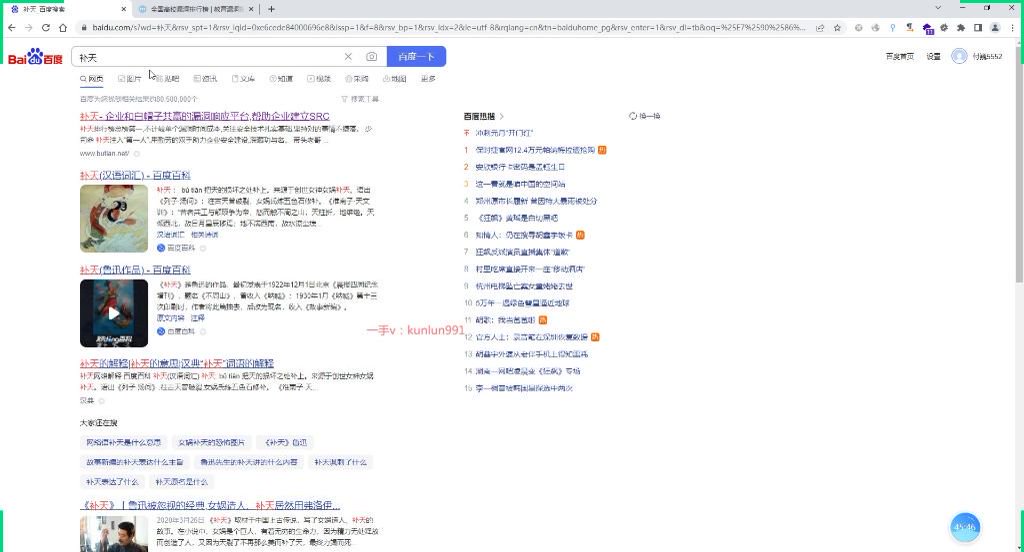Viewport: 1024px width, 552px height.
Task: Open hot search item numbered 11 胡歌
Action: pos(505,320)
